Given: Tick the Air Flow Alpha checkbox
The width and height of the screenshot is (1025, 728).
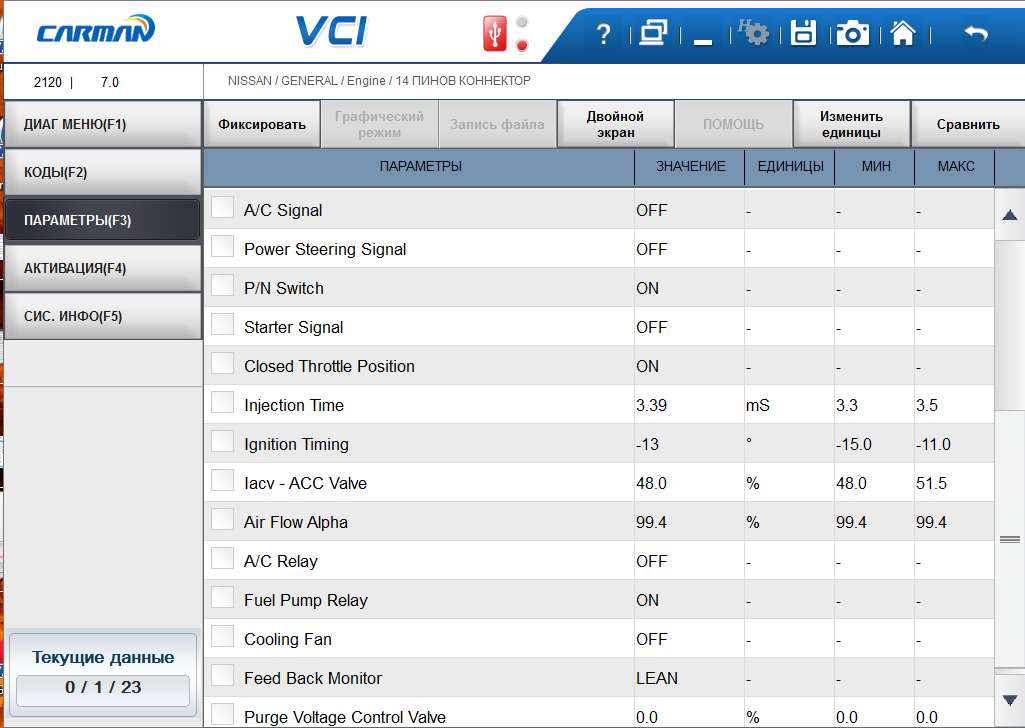Looking at the screenshot, I should click(x=222, y=519).
